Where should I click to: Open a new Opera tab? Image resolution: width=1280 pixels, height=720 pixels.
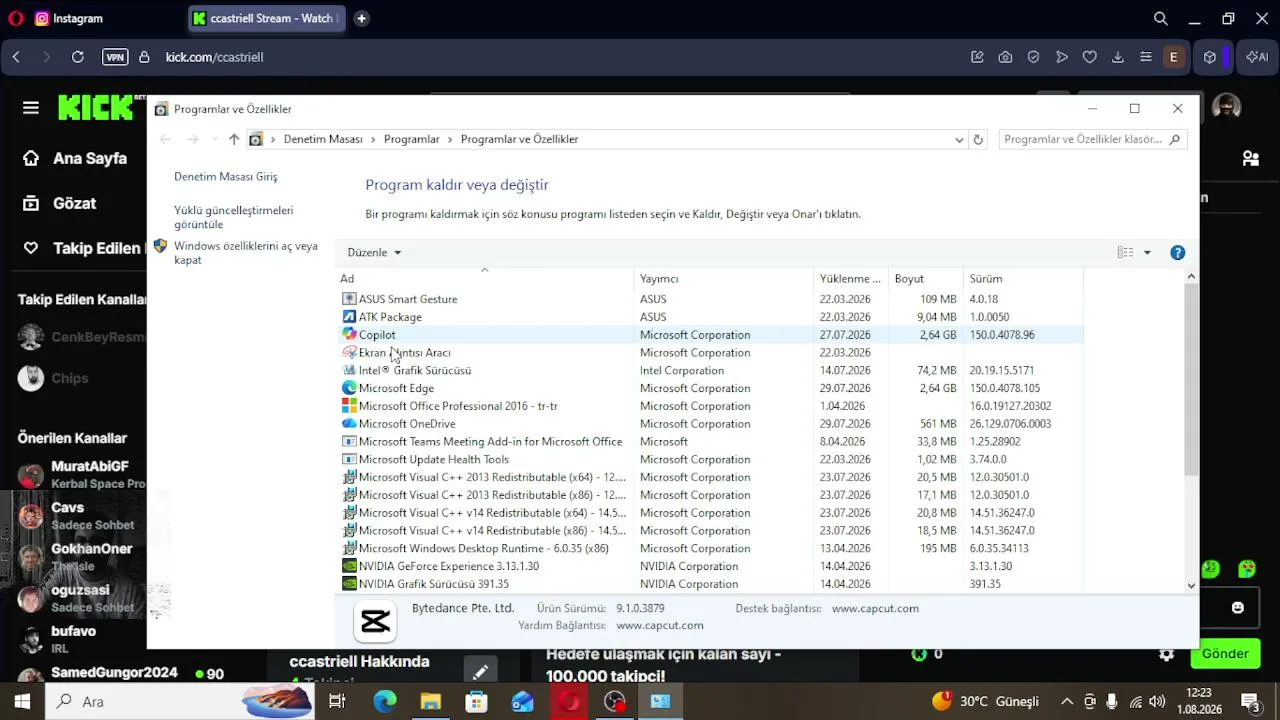coord(361,18)
